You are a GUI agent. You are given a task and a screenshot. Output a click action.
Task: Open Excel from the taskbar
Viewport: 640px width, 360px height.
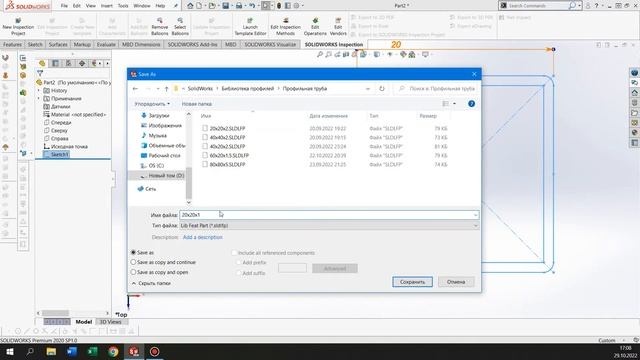tap(93, 351)
